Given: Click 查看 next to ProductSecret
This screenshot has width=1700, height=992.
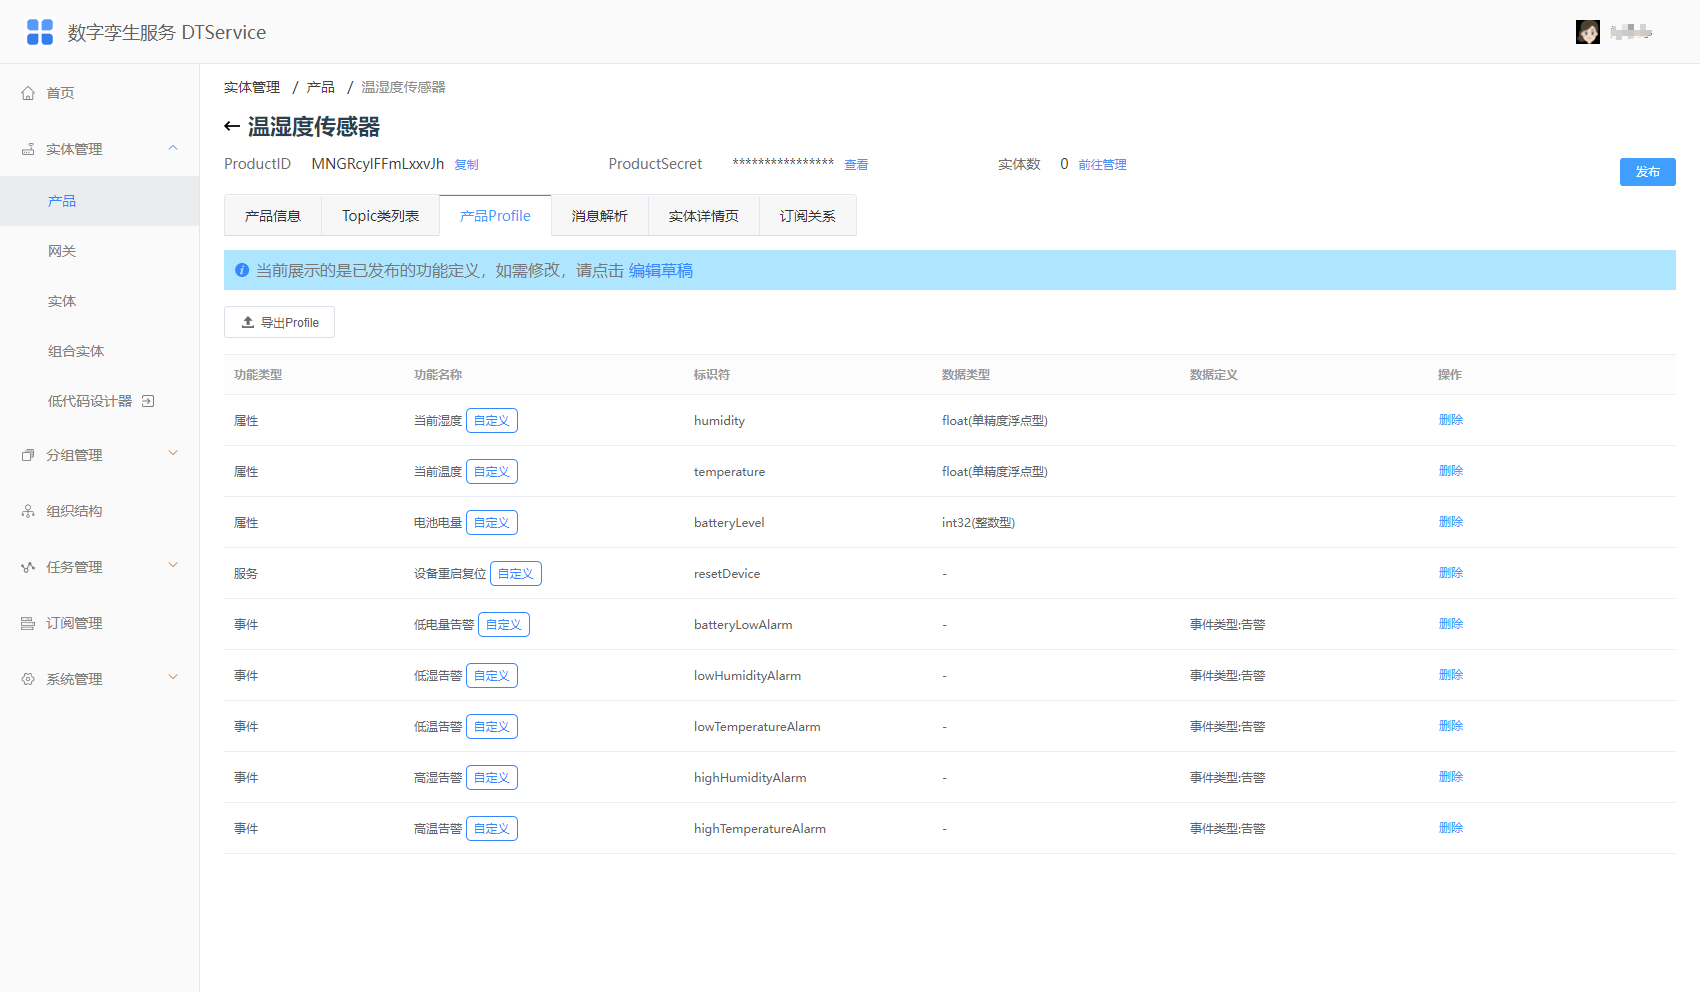Looking at the screenshot, I should 856,165.
